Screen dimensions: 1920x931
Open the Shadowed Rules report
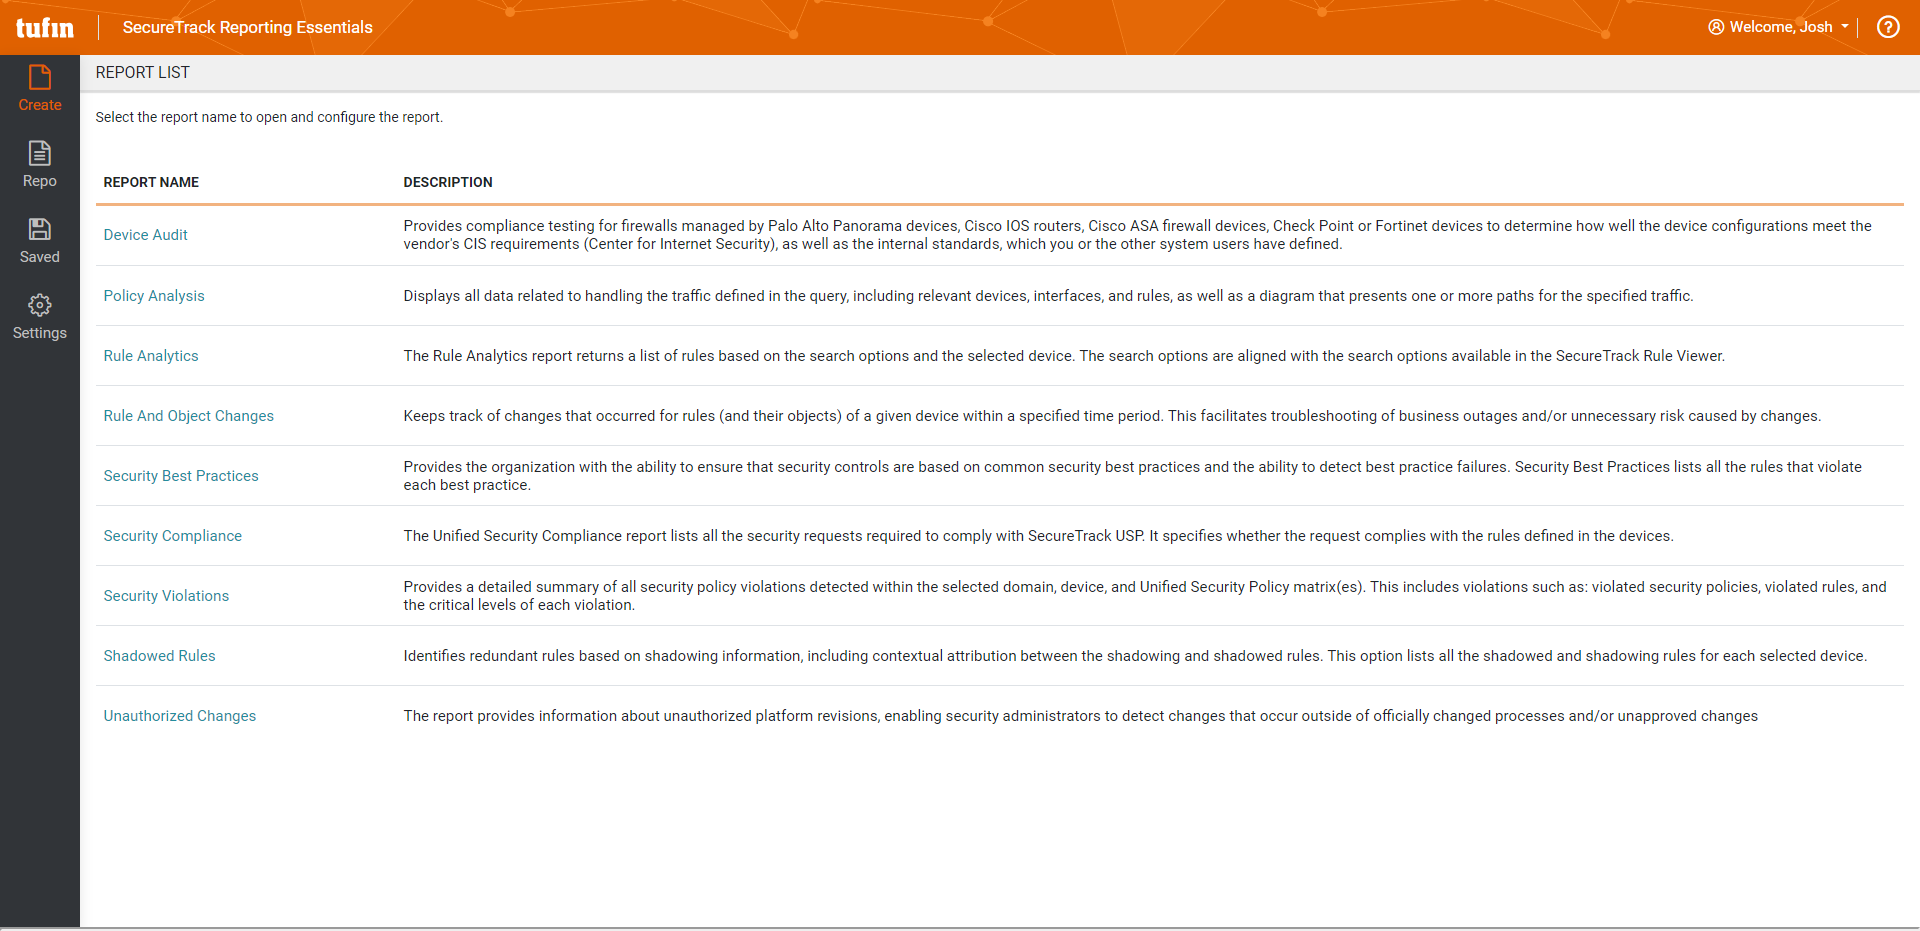coord(160,656)
